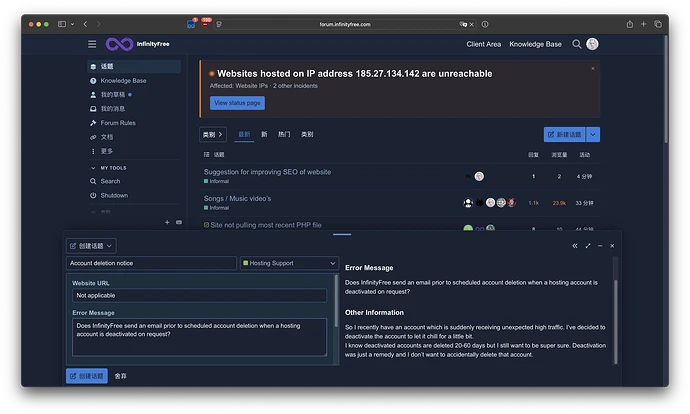This screenshot has height=414, width=690.
Task: Click the privacy report icon beside address bar
Action: [485, 24]
